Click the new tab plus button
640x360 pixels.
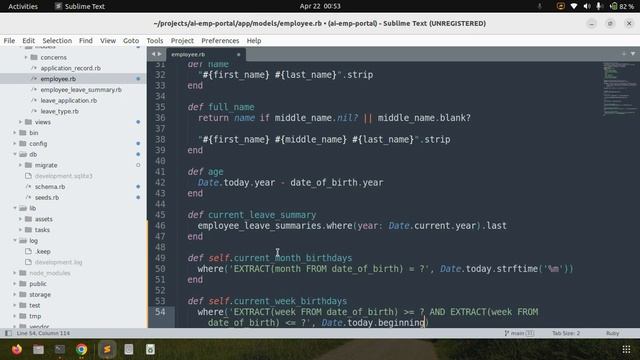pyautogui.click(x=624, y=54)
